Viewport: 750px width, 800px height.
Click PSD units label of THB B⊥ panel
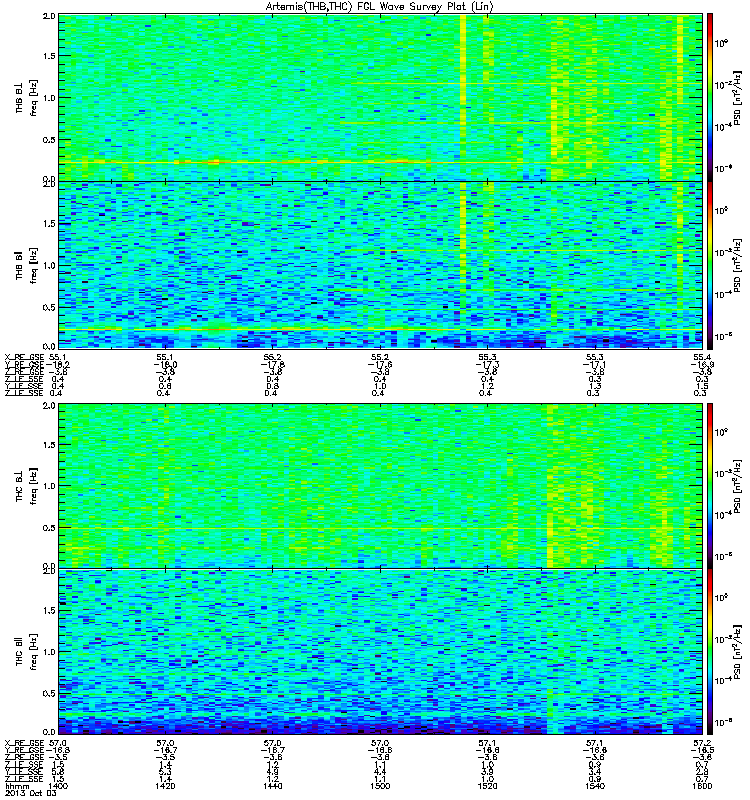[738, 97]
